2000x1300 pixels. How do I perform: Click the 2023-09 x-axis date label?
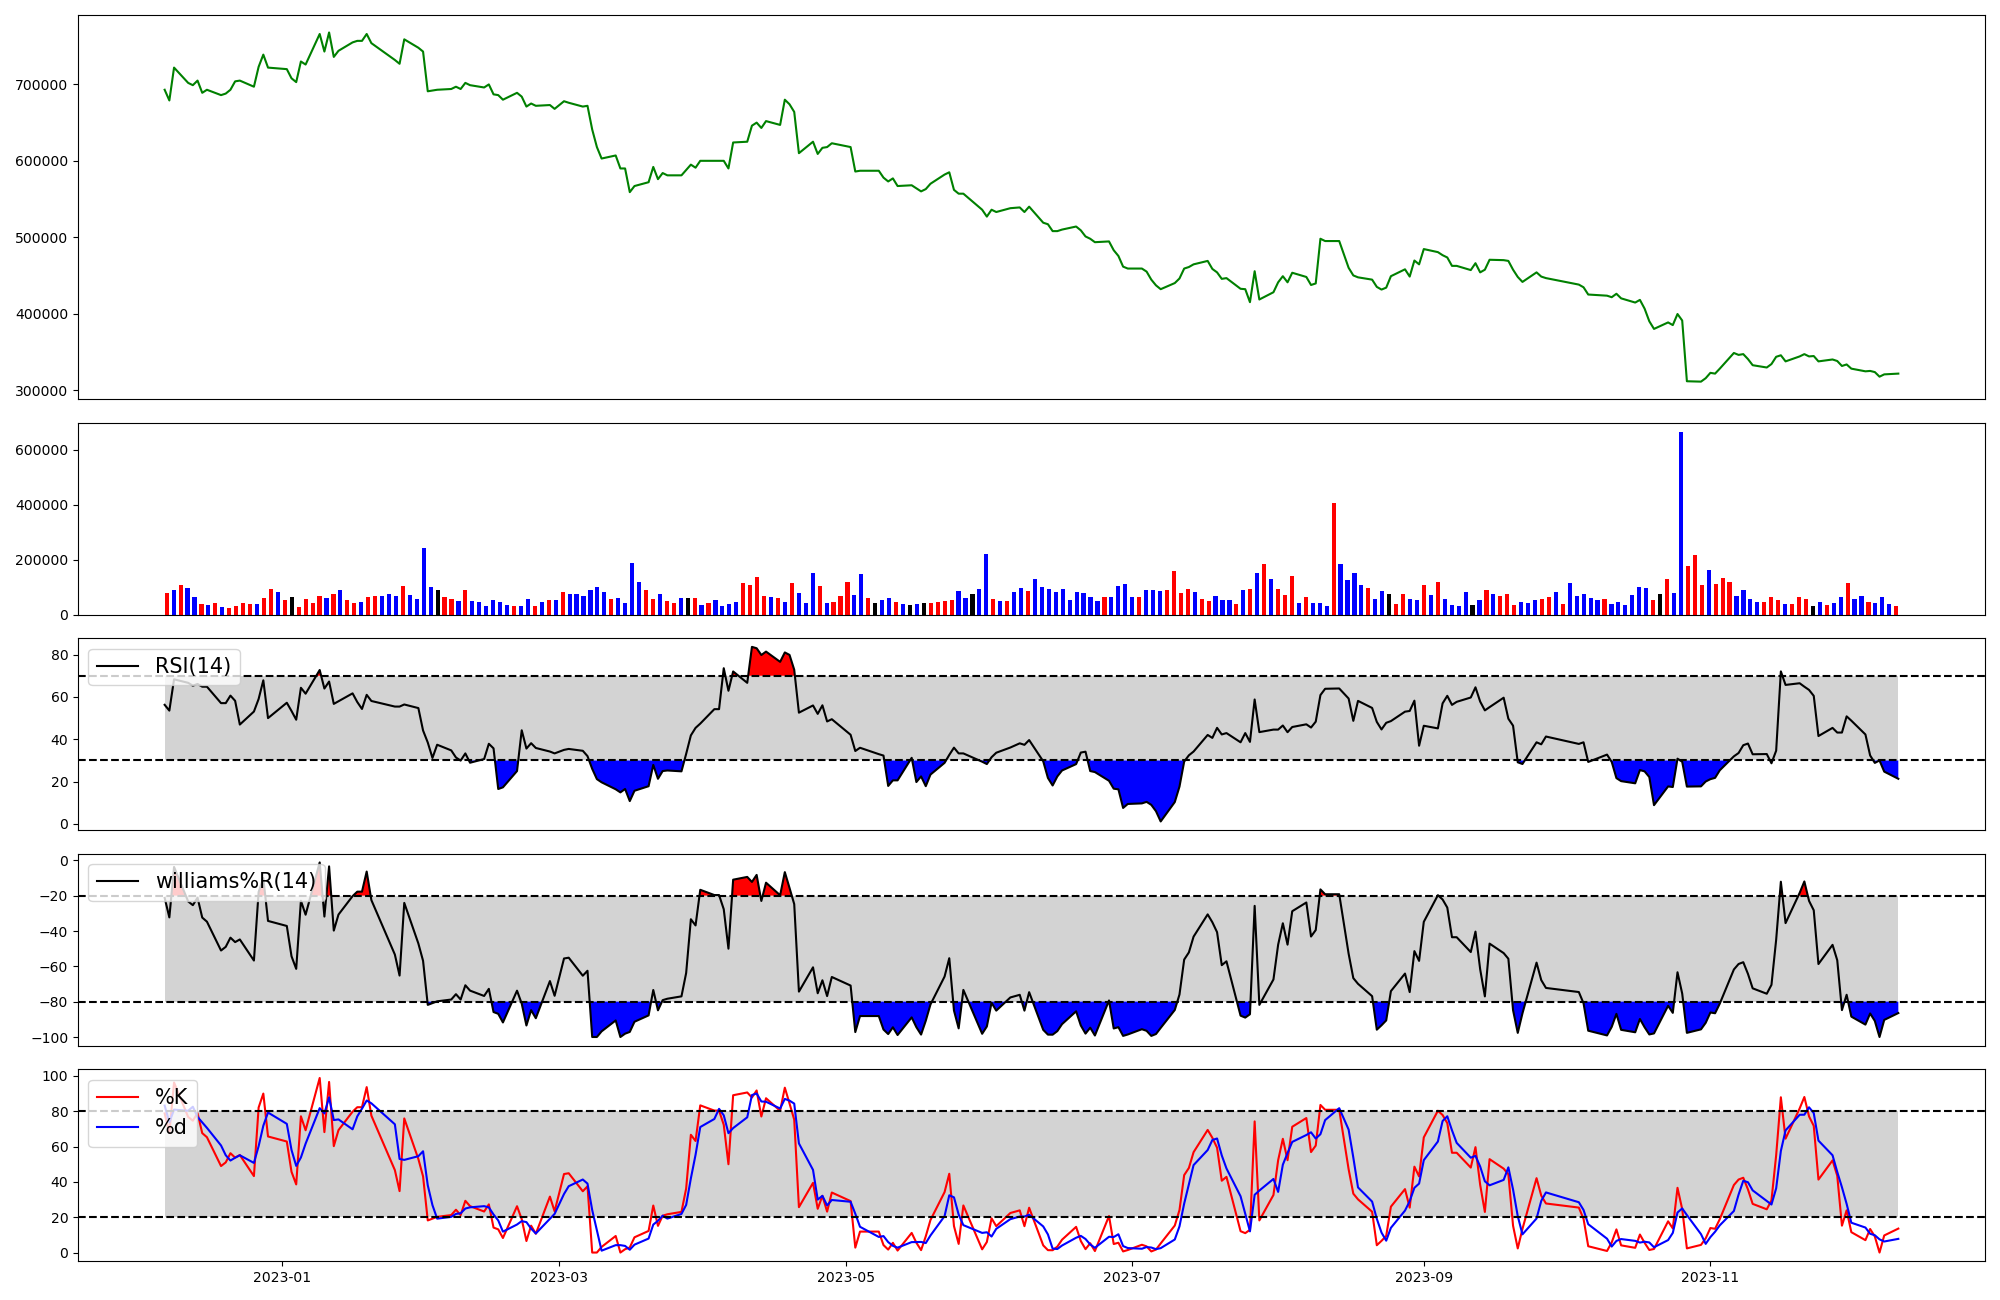click(1423, 1277)
